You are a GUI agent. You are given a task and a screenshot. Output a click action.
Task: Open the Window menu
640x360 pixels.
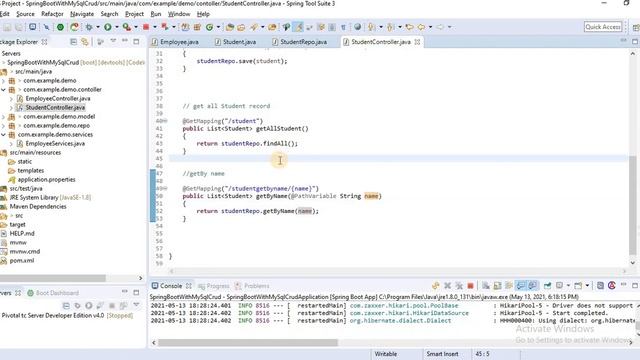click(x=179, y=14)
